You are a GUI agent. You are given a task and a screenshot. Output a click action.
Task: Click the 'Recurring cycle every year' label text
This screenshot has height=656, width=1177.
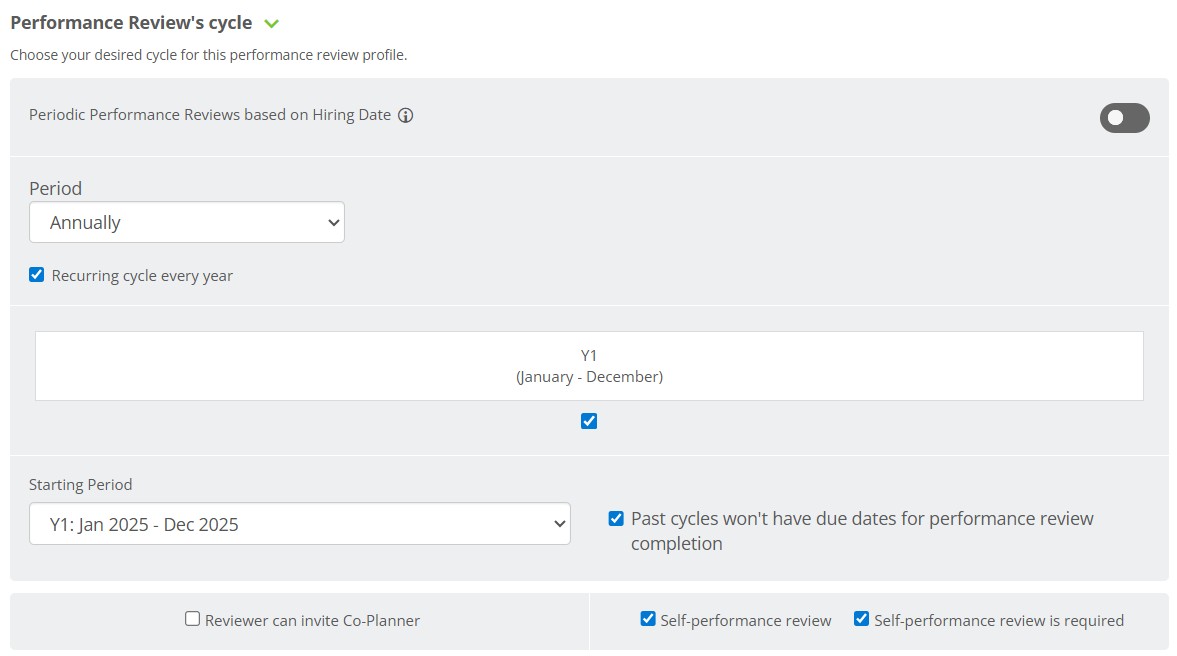142,276
